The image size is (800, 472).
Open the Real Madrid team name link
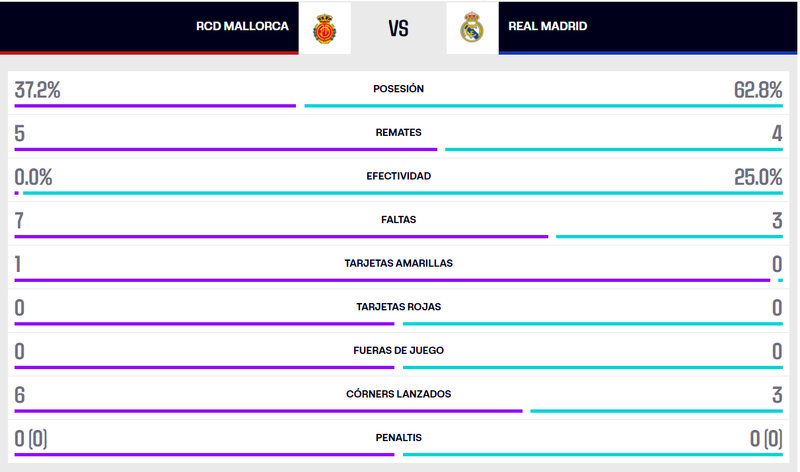548,27
